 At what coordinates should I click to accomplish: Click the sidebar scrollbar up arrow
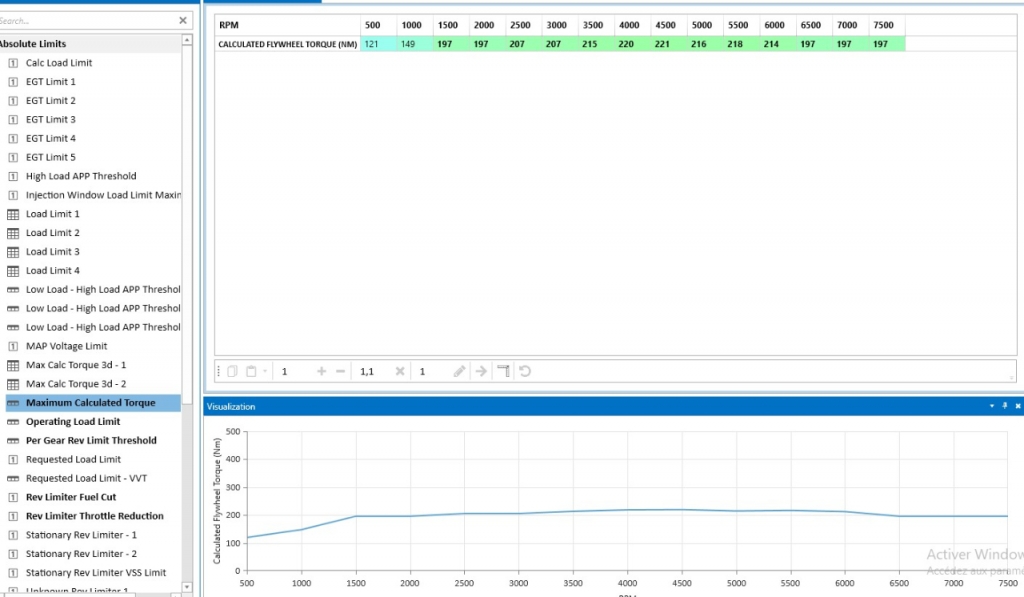click(x=187, y=40)
